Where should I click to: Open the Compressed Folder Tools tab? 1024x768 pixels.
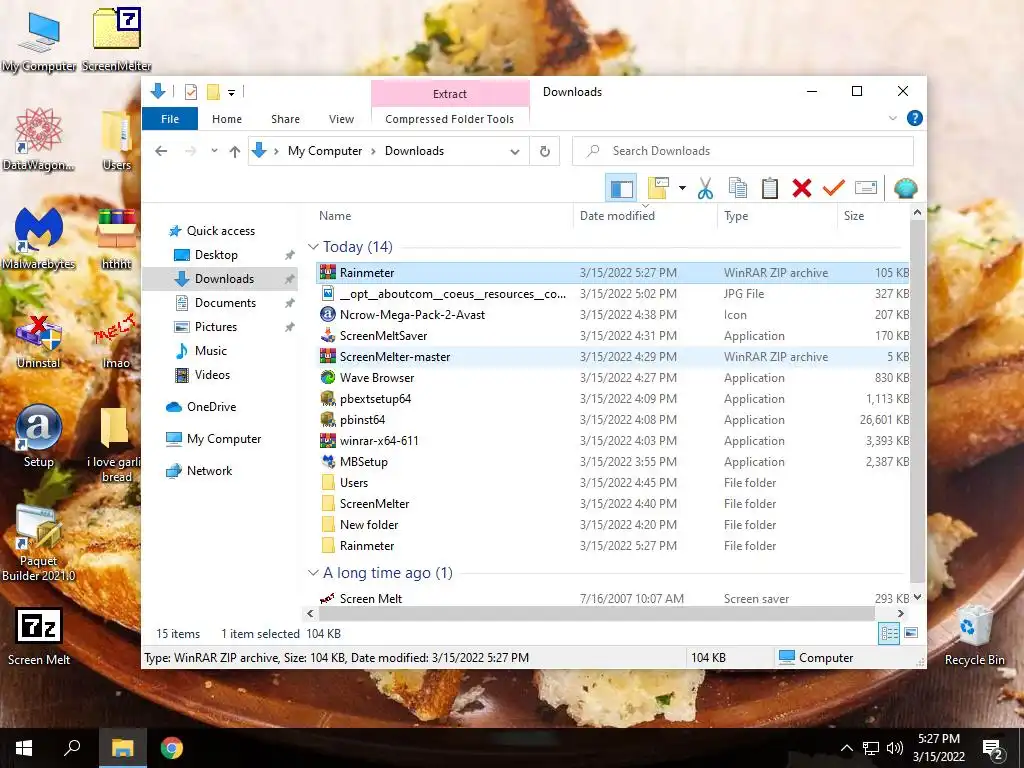pyautogui.click(x=449, y=119)
